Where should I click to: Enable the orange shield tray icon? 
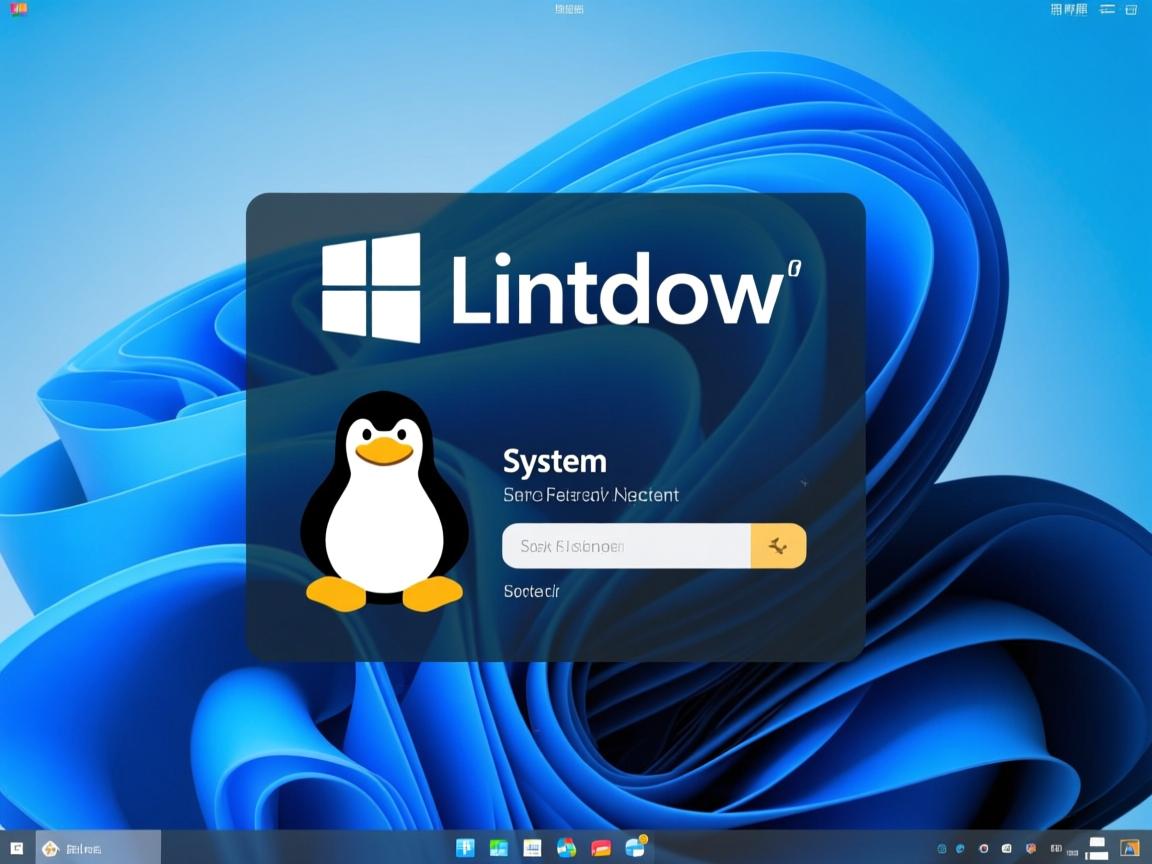point(1031,847)
